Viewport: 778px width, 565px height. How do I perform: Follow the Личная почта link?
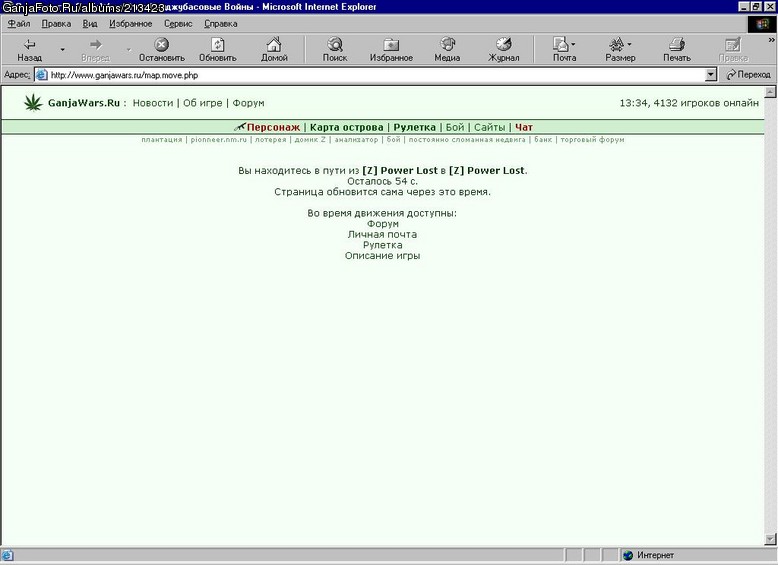point(382,235)
